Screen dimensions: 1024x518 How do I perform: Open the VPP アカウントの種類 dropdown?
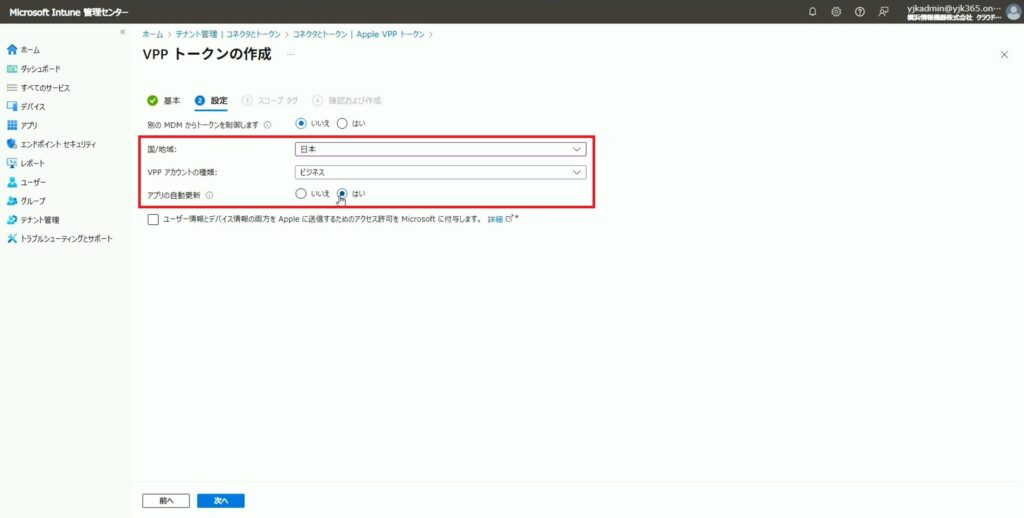coord(440,172)
